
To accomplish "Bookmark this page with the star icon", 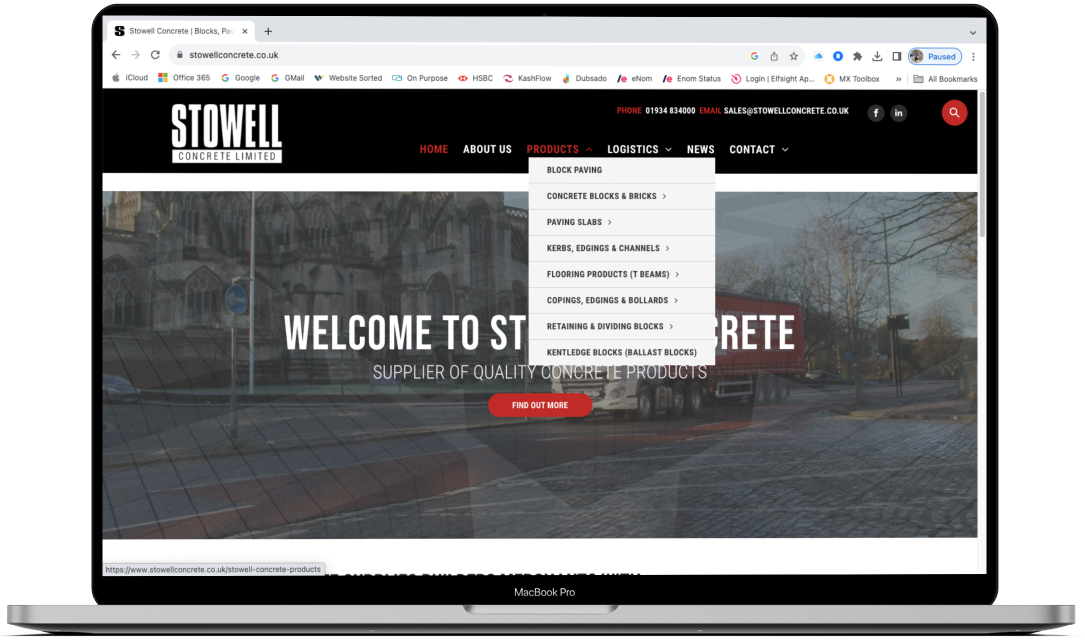I will (792, 56).
